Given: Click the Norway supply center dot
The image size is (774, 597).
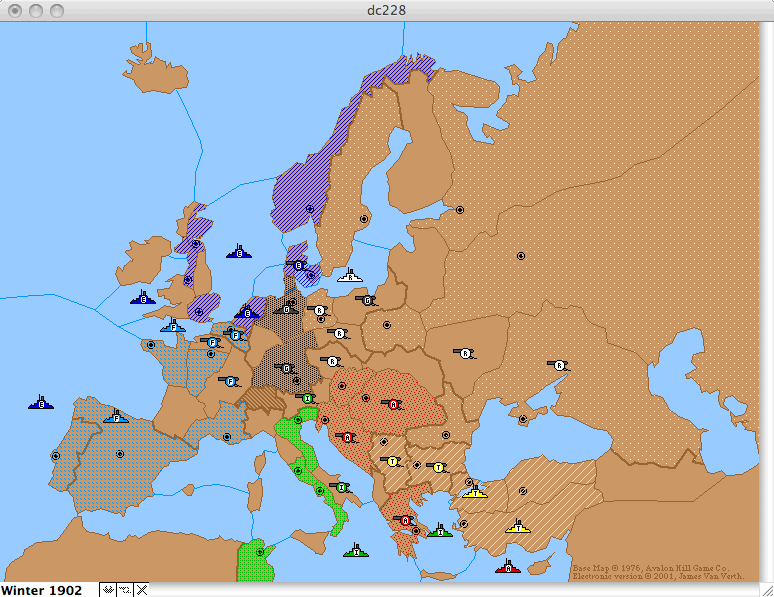Looking at the screenshot, I should pyautogui.click(x=310, y=209).
